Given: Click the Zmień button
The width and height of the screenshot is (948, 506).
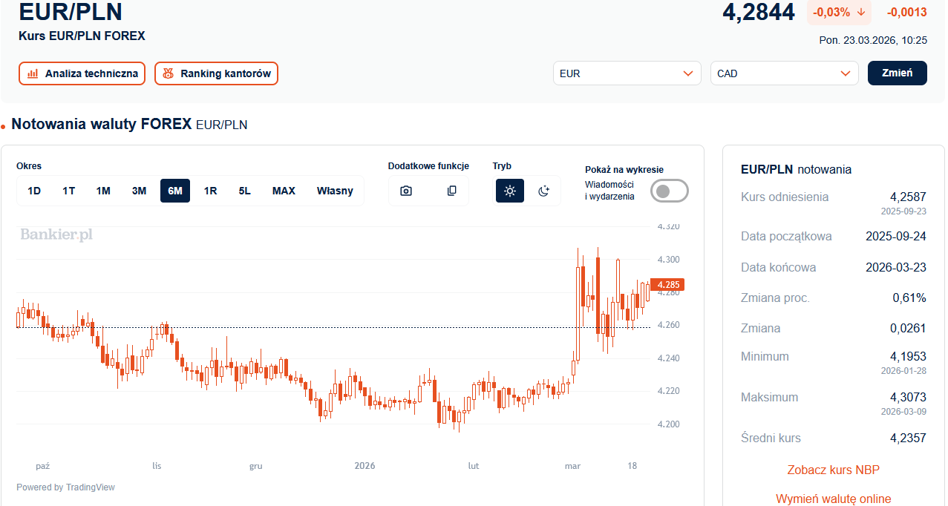Looking at the screenshot, I should 897,73.
